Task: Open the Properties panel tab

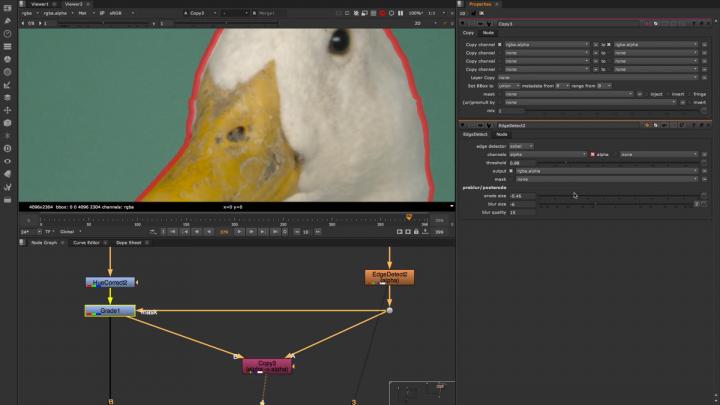Action: point(480,4)
